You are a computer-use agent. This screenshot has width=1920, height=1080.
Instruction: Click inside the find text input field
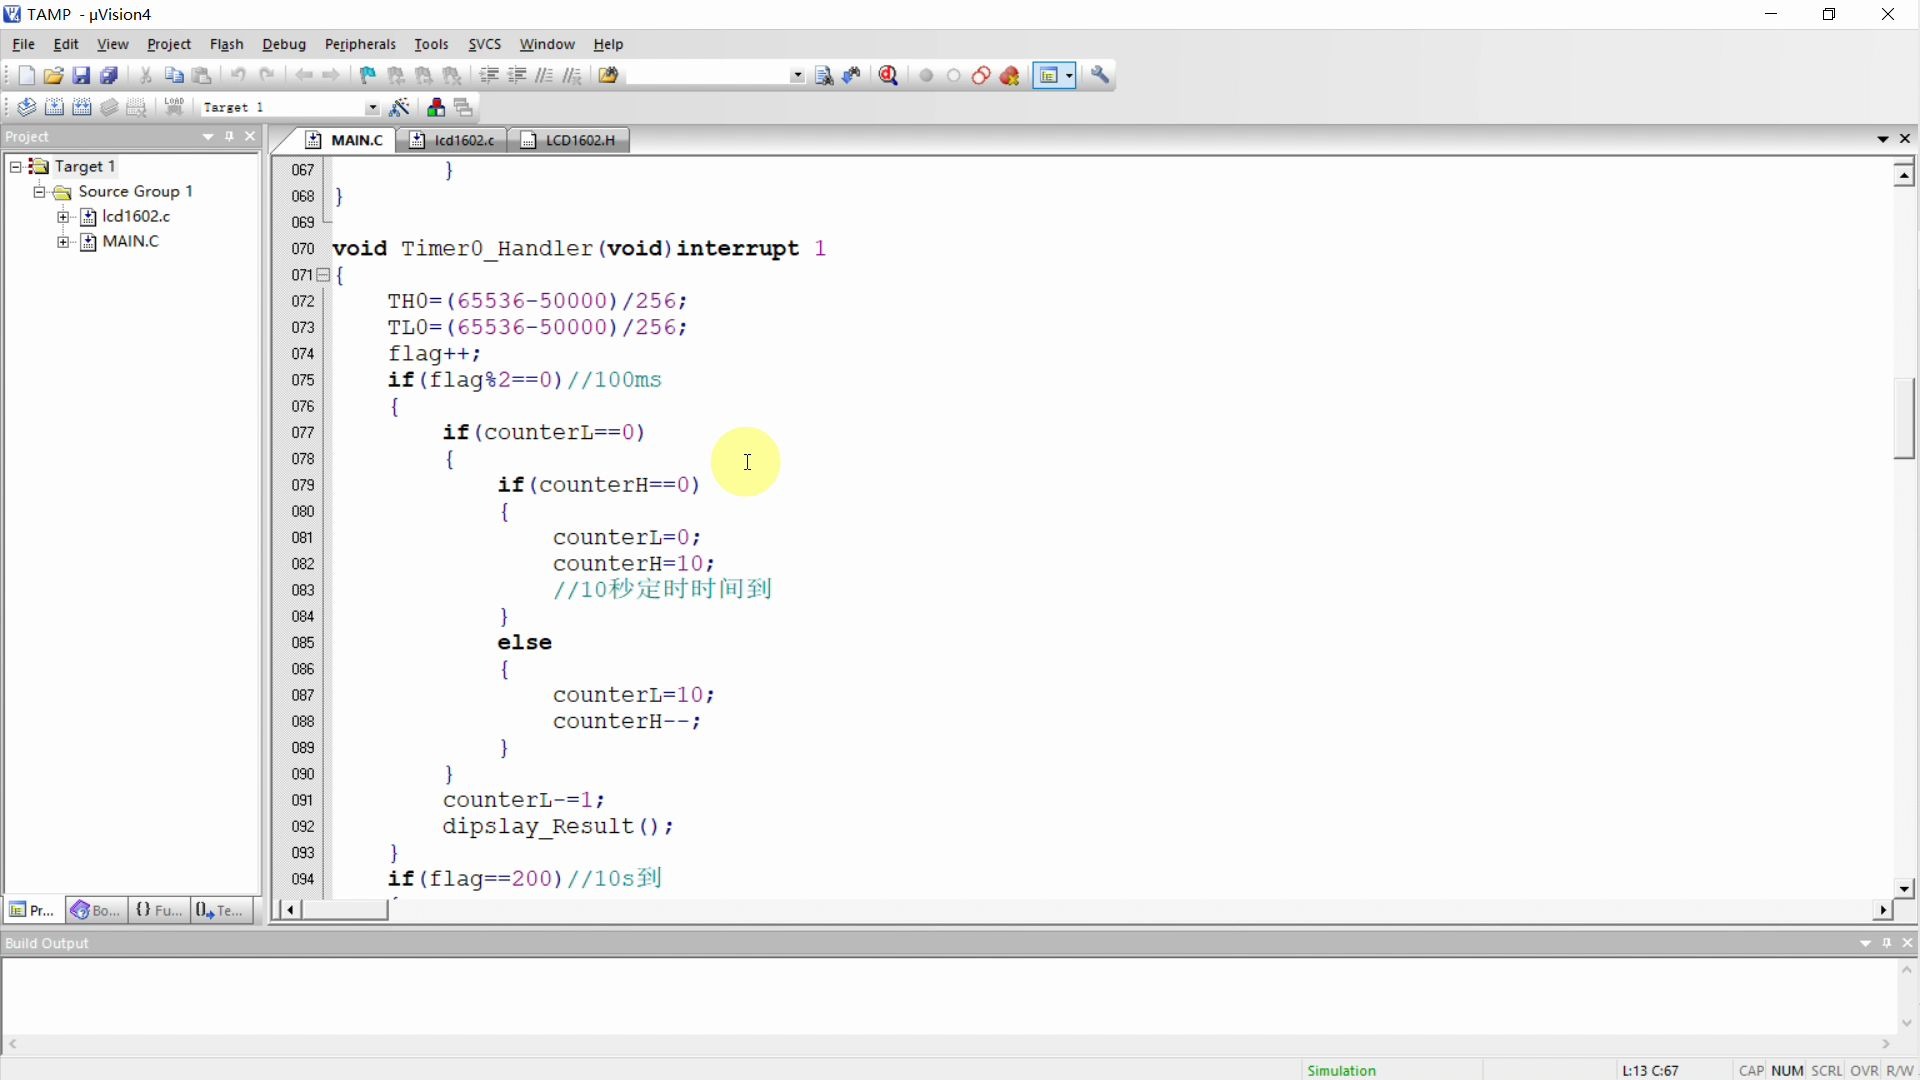pos(707,76)
